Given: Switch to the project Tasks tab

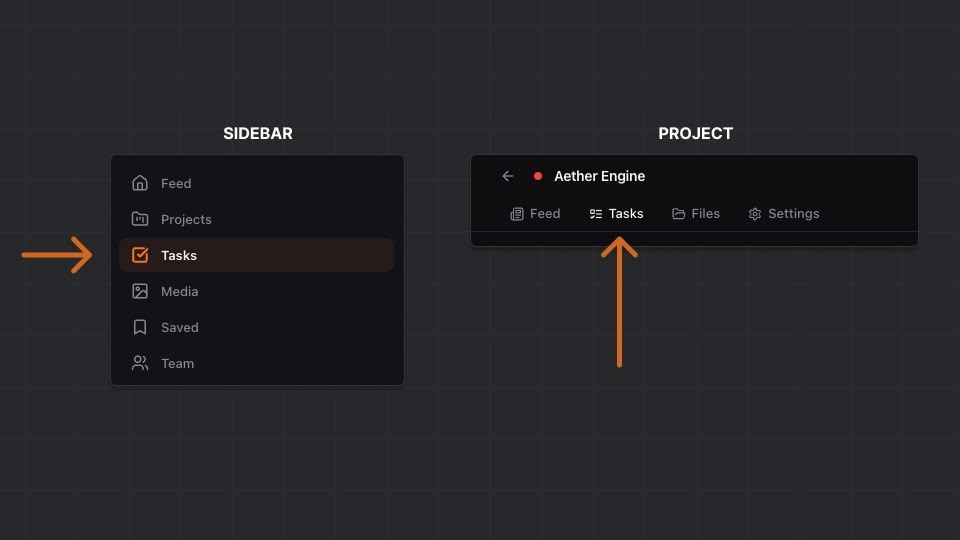Looking at the screenshot, I should (617, 214).
